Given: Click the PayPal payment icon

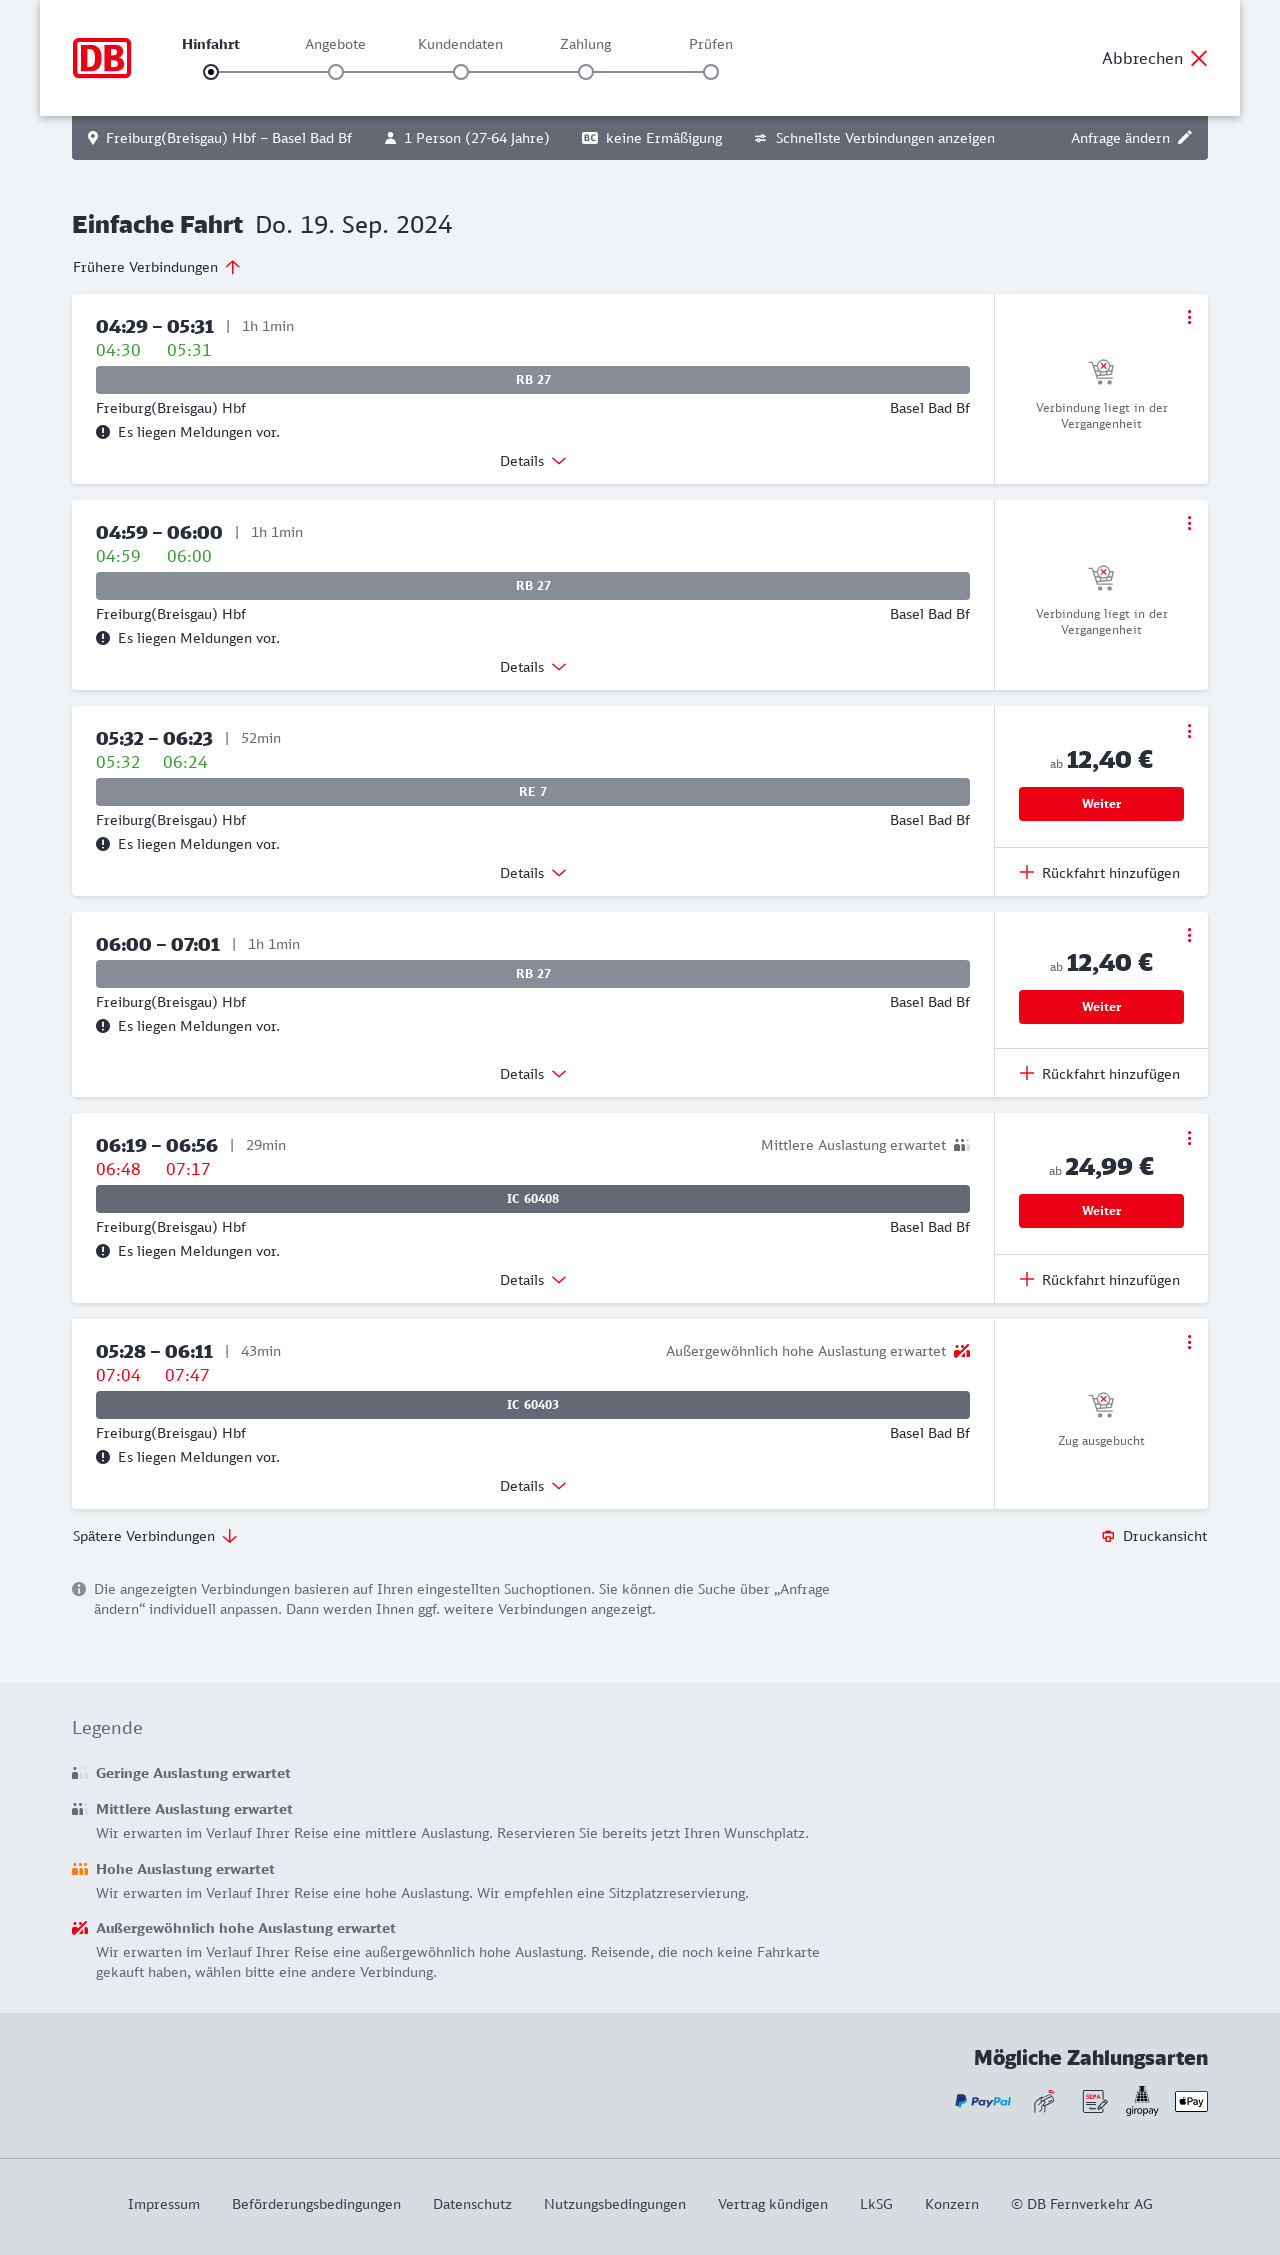Looking at the screenshot, I should [x=982, y=2101].
